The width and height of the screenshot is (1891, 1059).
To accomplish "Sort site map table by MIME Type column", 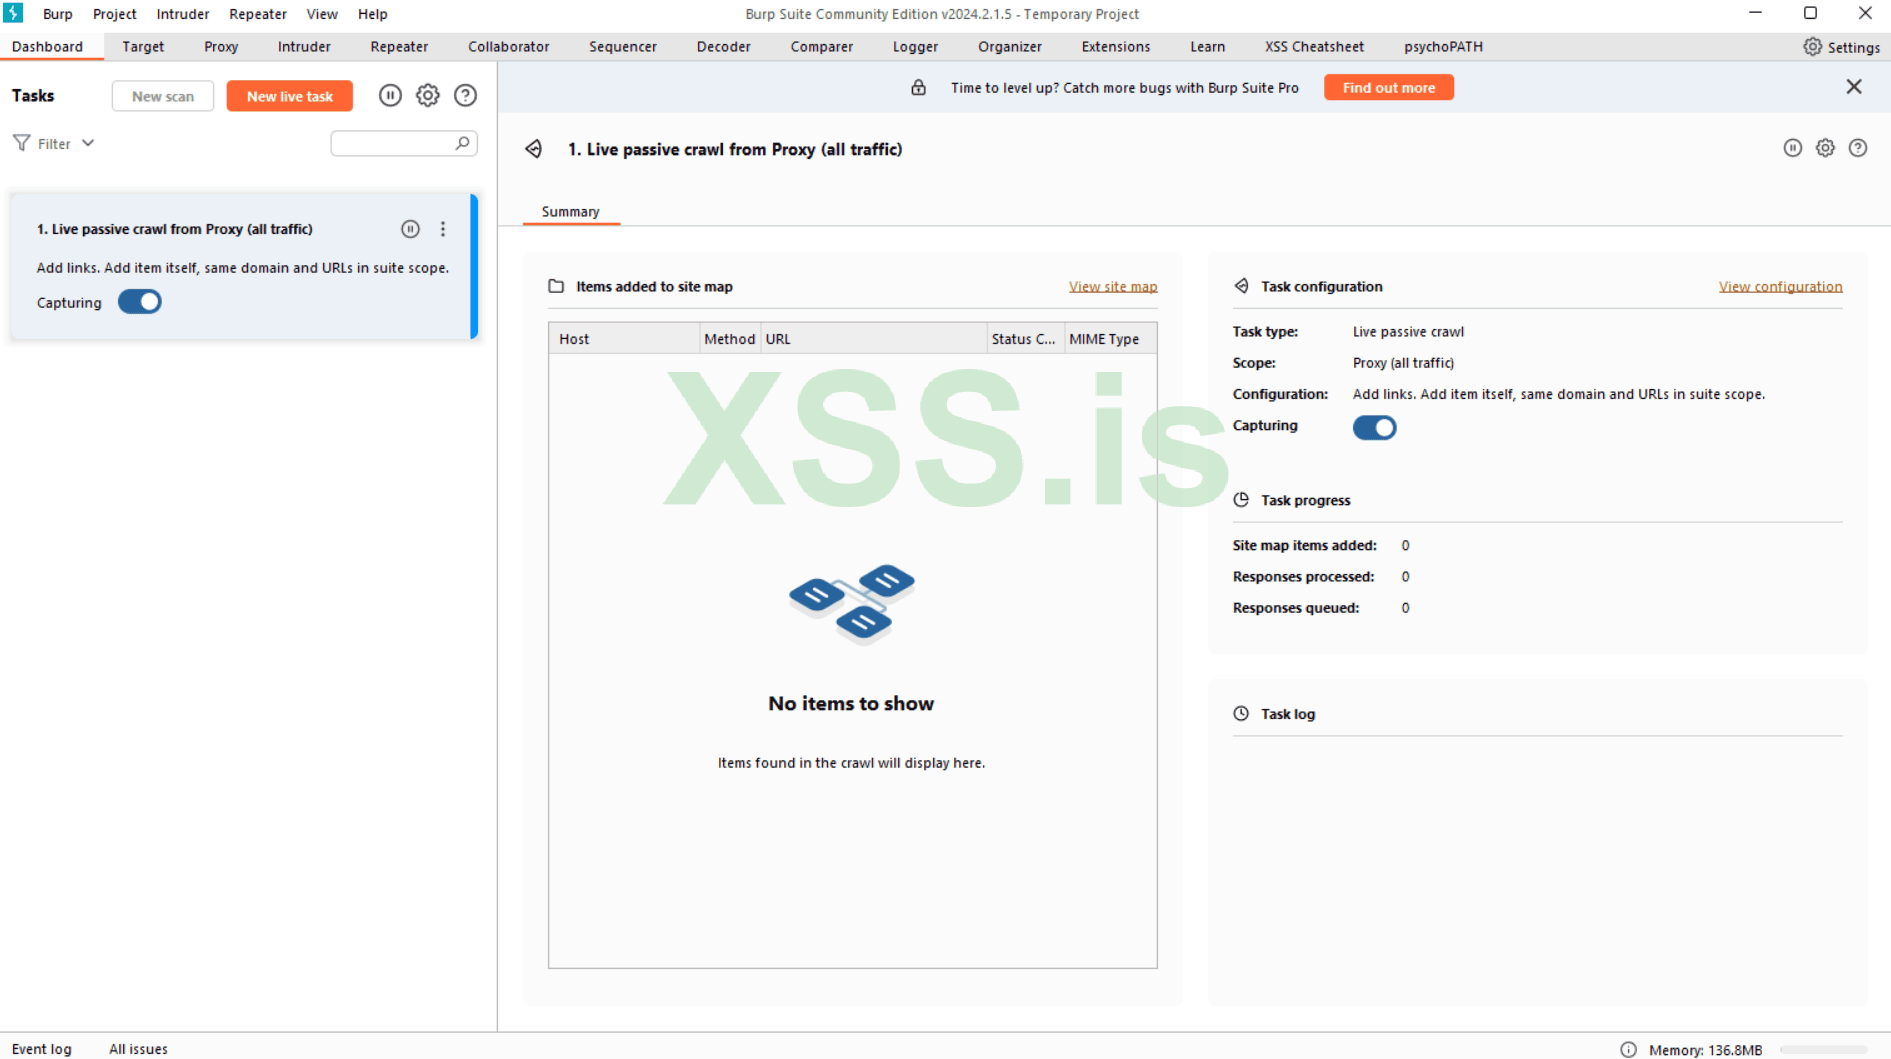I will (x=1110, y=339).
